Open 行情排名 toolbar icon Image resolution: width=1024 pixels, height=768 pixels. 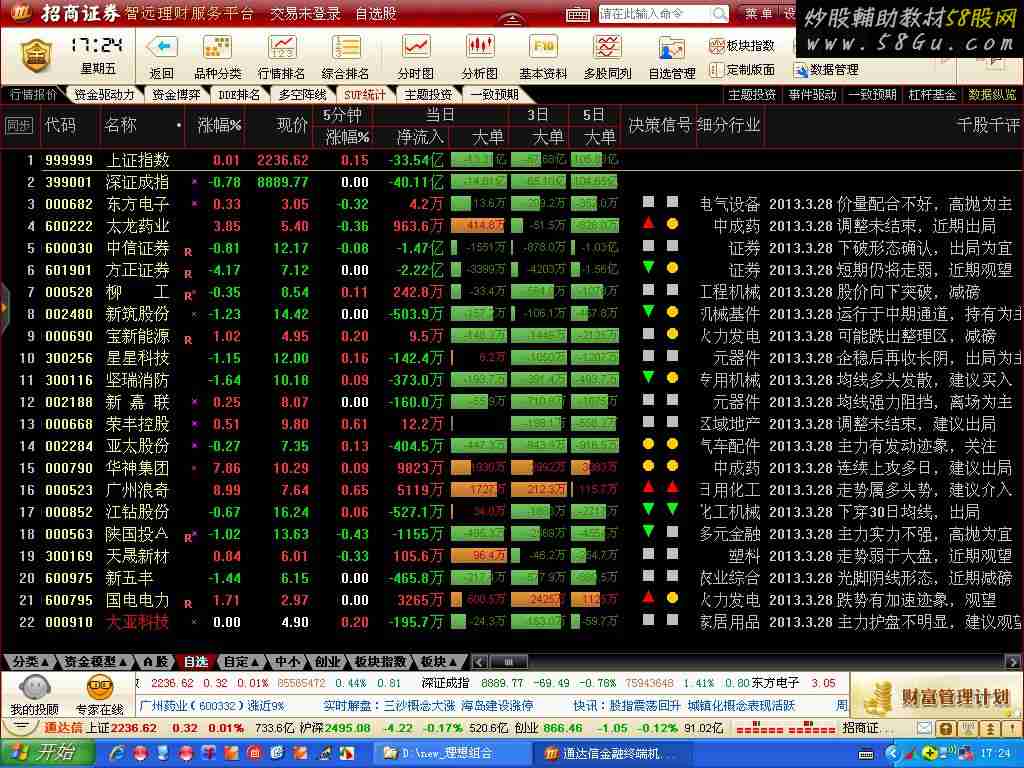point(281,47)
